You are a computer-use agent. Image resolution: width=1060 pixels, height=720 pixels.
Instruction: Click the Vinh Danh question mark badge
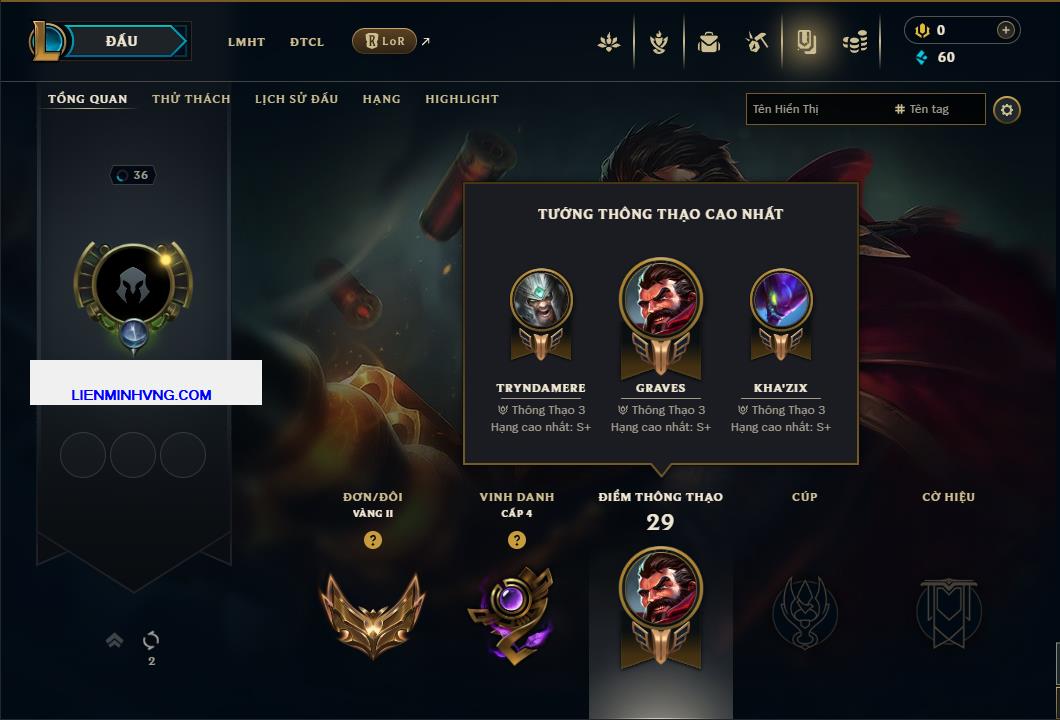point(516,539)
